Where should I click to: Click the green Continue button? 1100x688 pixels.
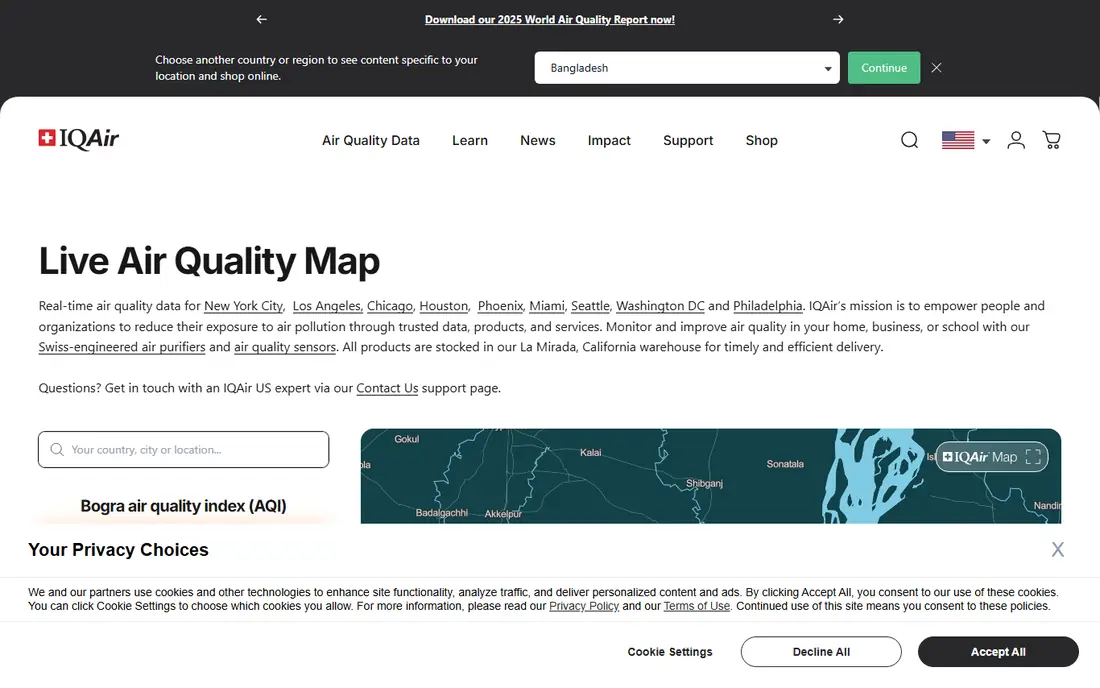tap(884, 68)
